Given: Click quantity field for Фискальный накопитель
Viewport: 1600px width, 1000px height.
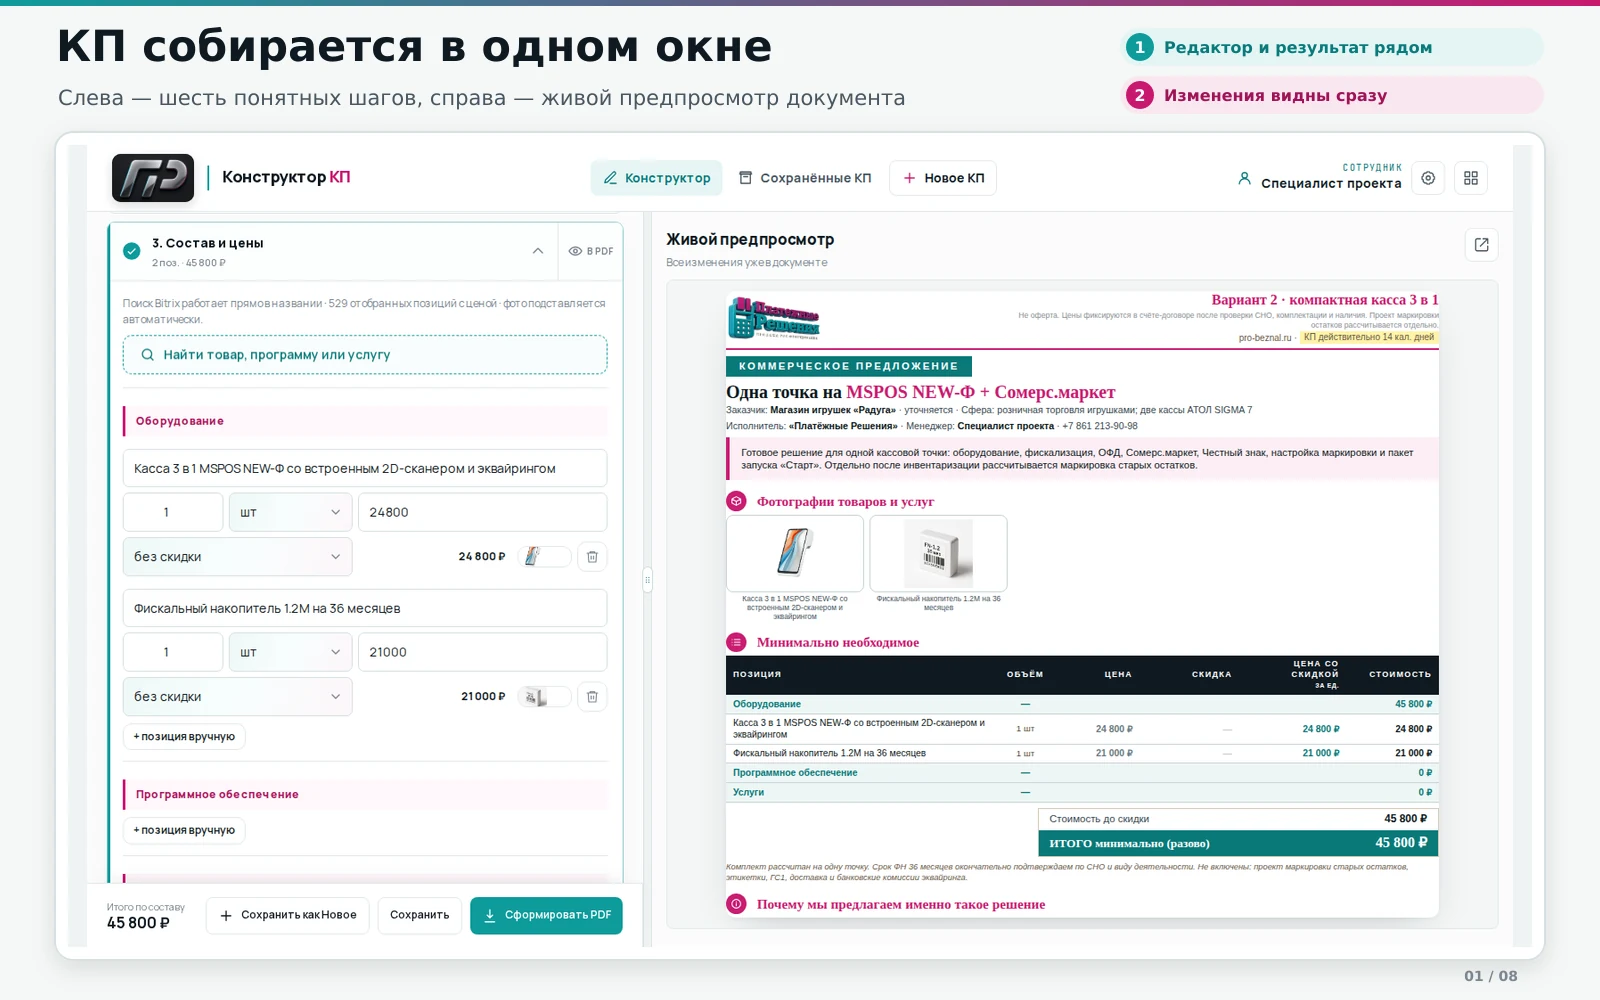Looking at the screenshot, I should (173, 652).
